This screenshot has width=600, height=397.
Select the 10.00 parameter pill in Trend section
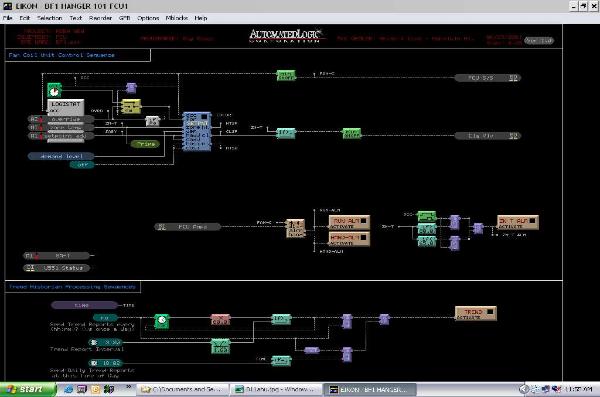[x=106, y=363]
